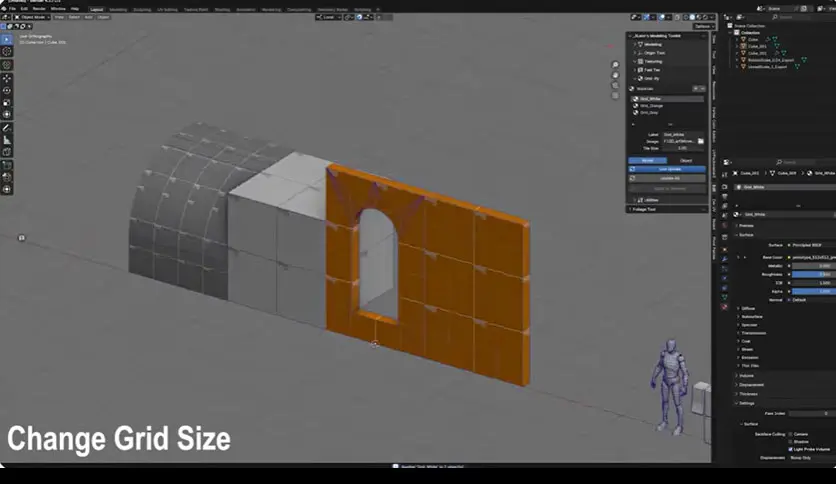The width and height of the screenshot is (836, 484).
Task: Click the Label field Grid_White
Action: [x=683, y=134]
